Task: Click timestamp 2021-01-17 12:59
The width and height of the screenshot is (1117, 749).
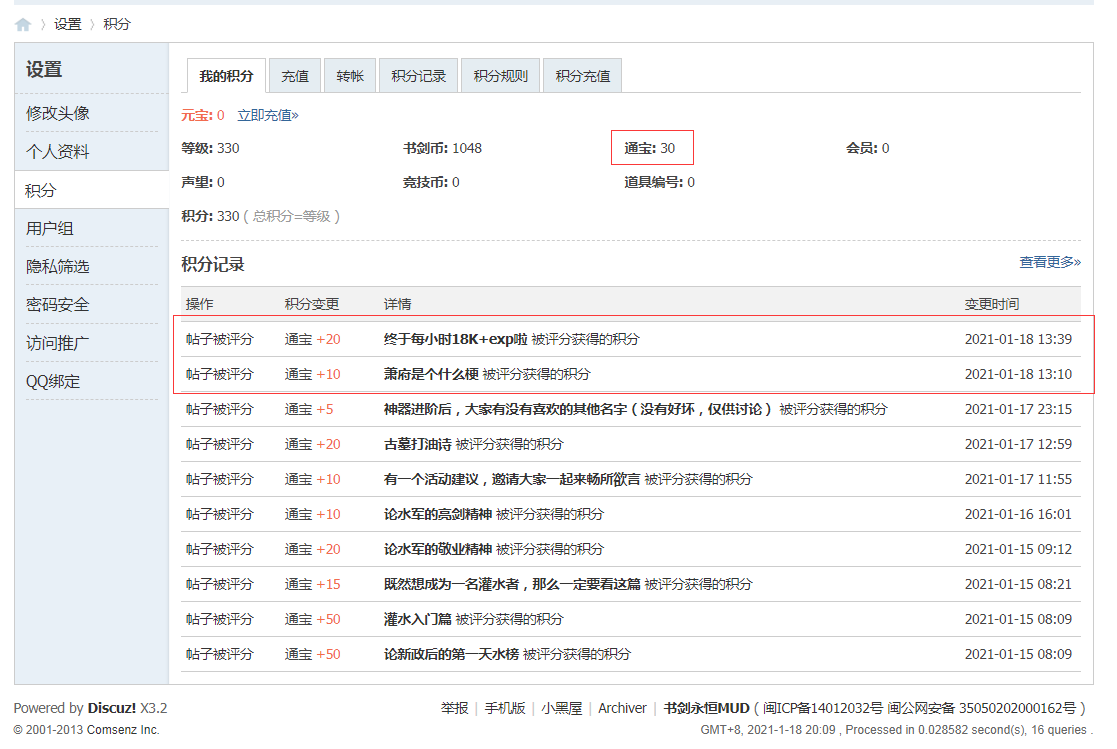Action: (x=1018, y=444)
